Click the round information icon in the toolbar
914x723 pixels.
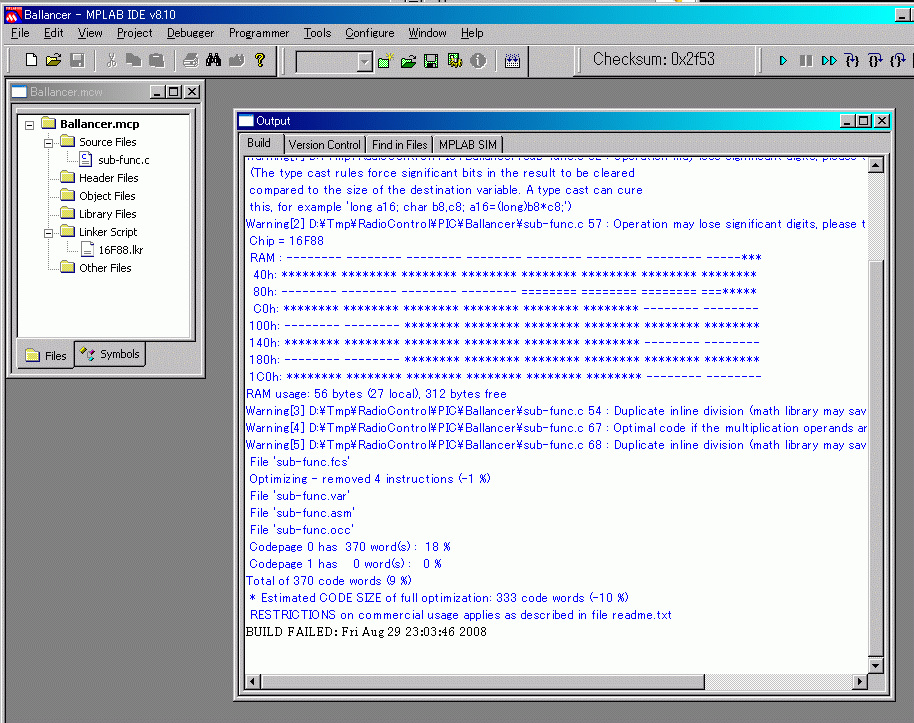(x=478, y=61)
